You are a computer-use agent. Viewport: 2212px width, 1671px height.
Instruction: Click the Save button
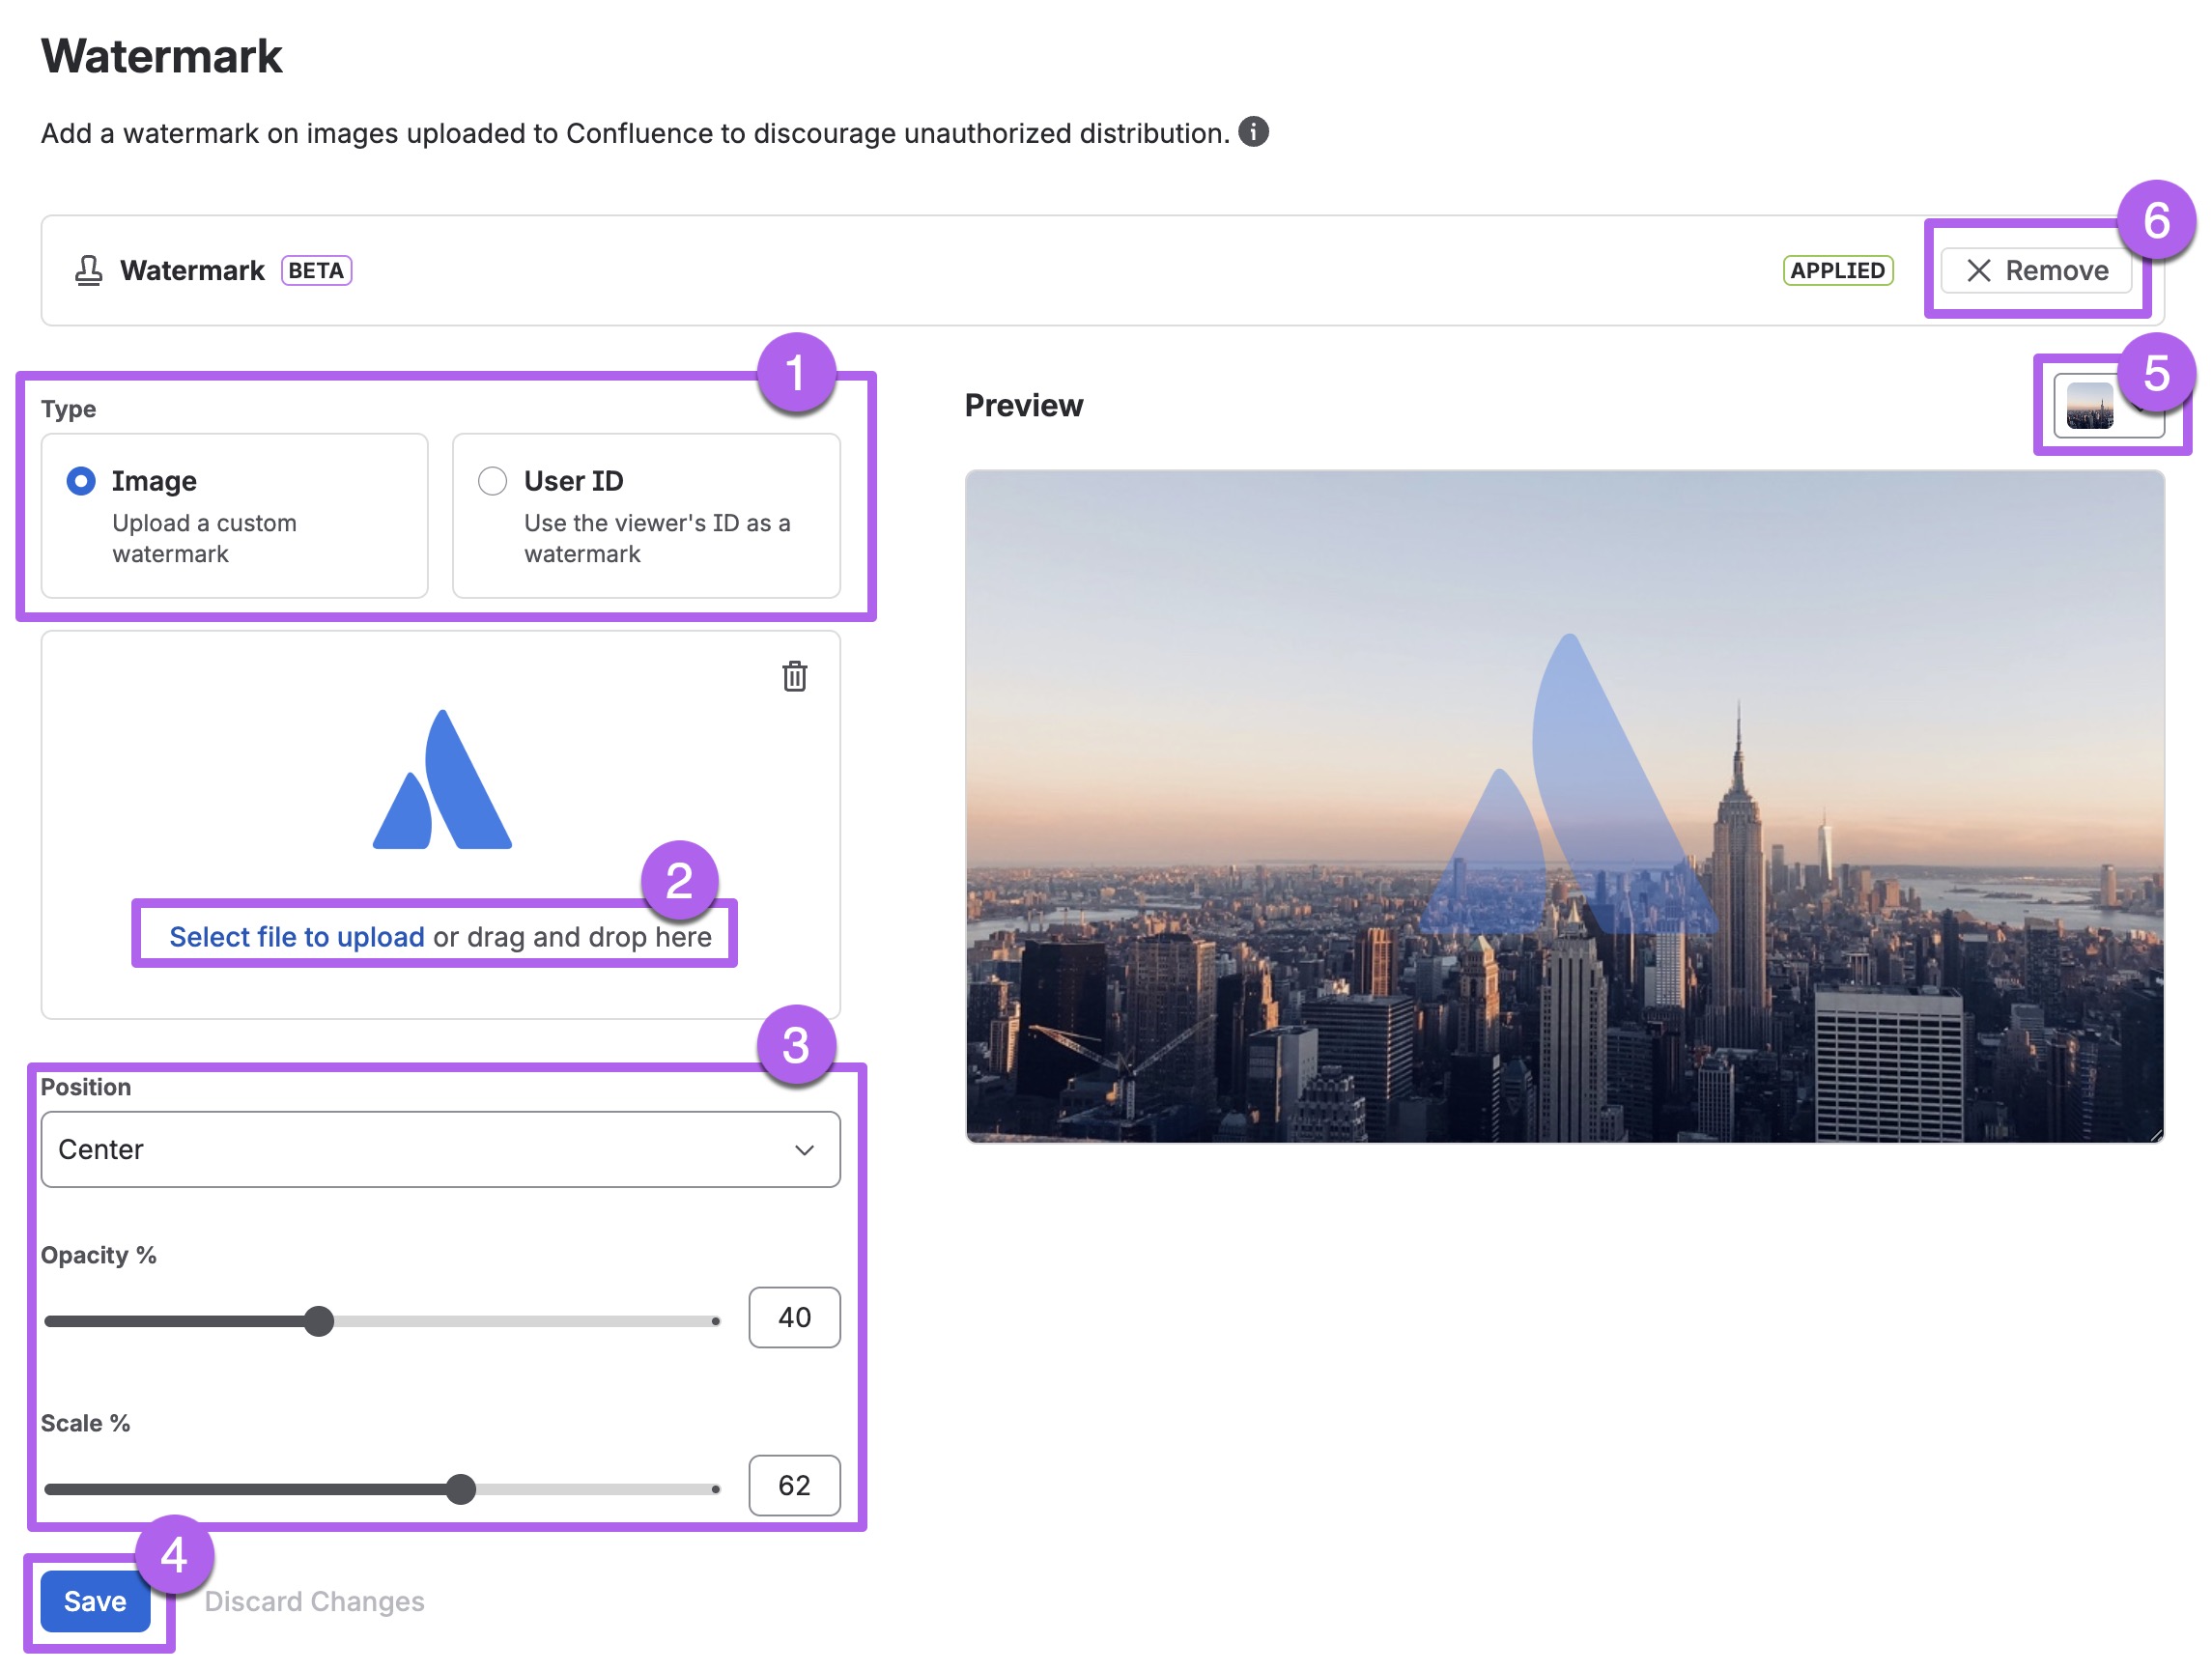coord(95,1602)
